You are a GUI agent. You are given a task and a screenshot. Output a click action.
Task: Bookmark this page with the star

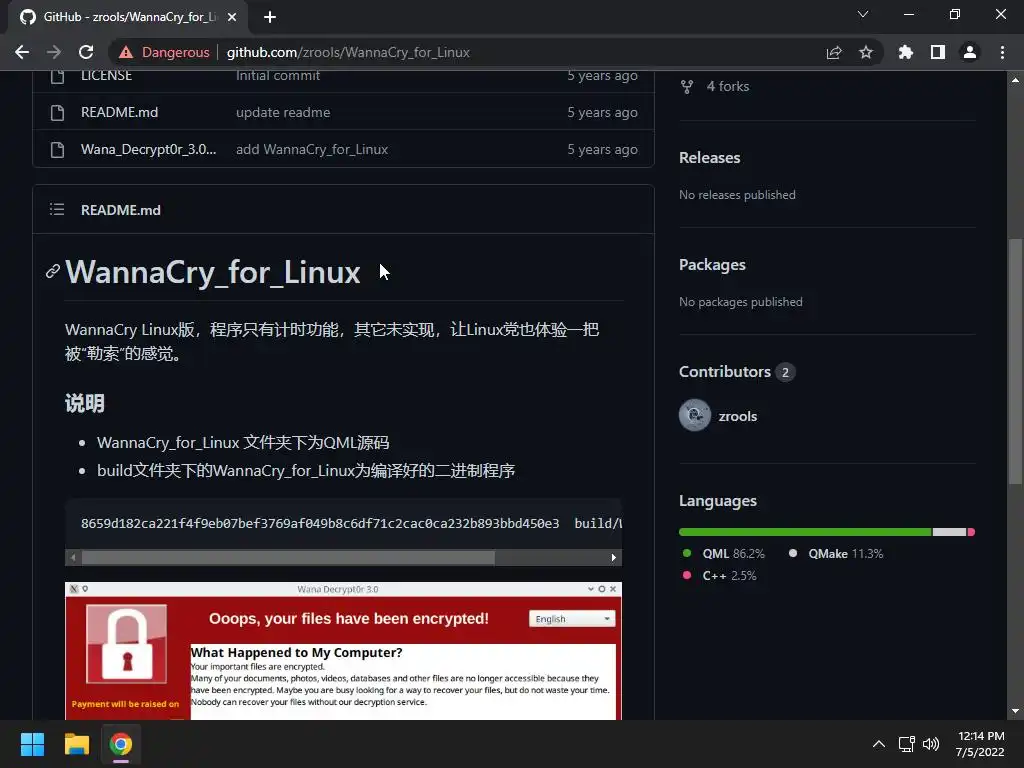click(x=866, y=52)
